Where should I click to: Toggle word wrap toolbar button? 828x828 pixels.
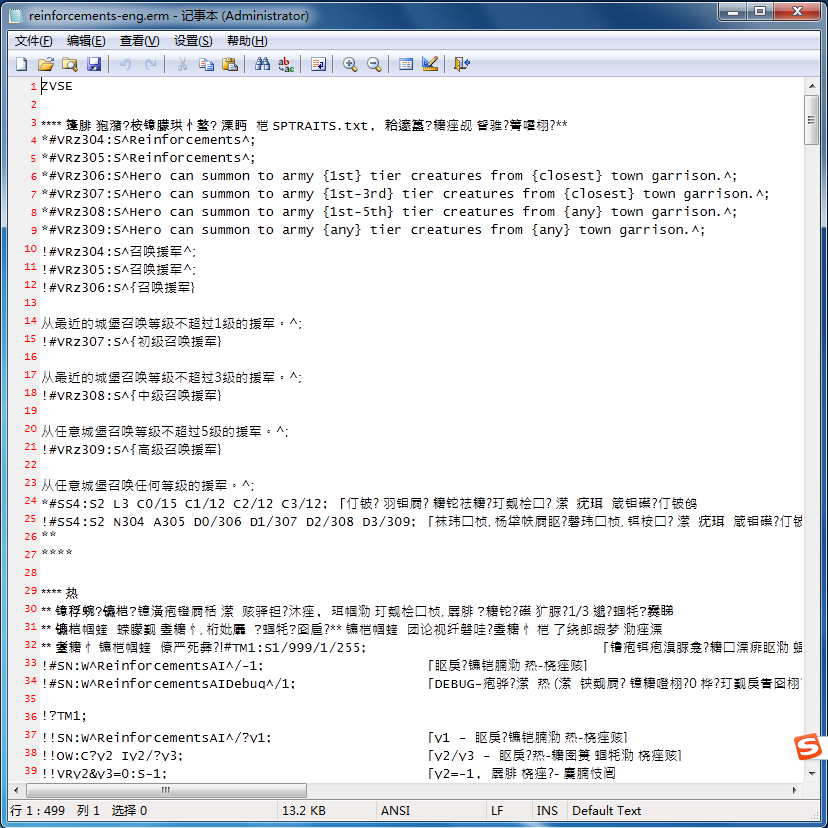coord(318,64)
